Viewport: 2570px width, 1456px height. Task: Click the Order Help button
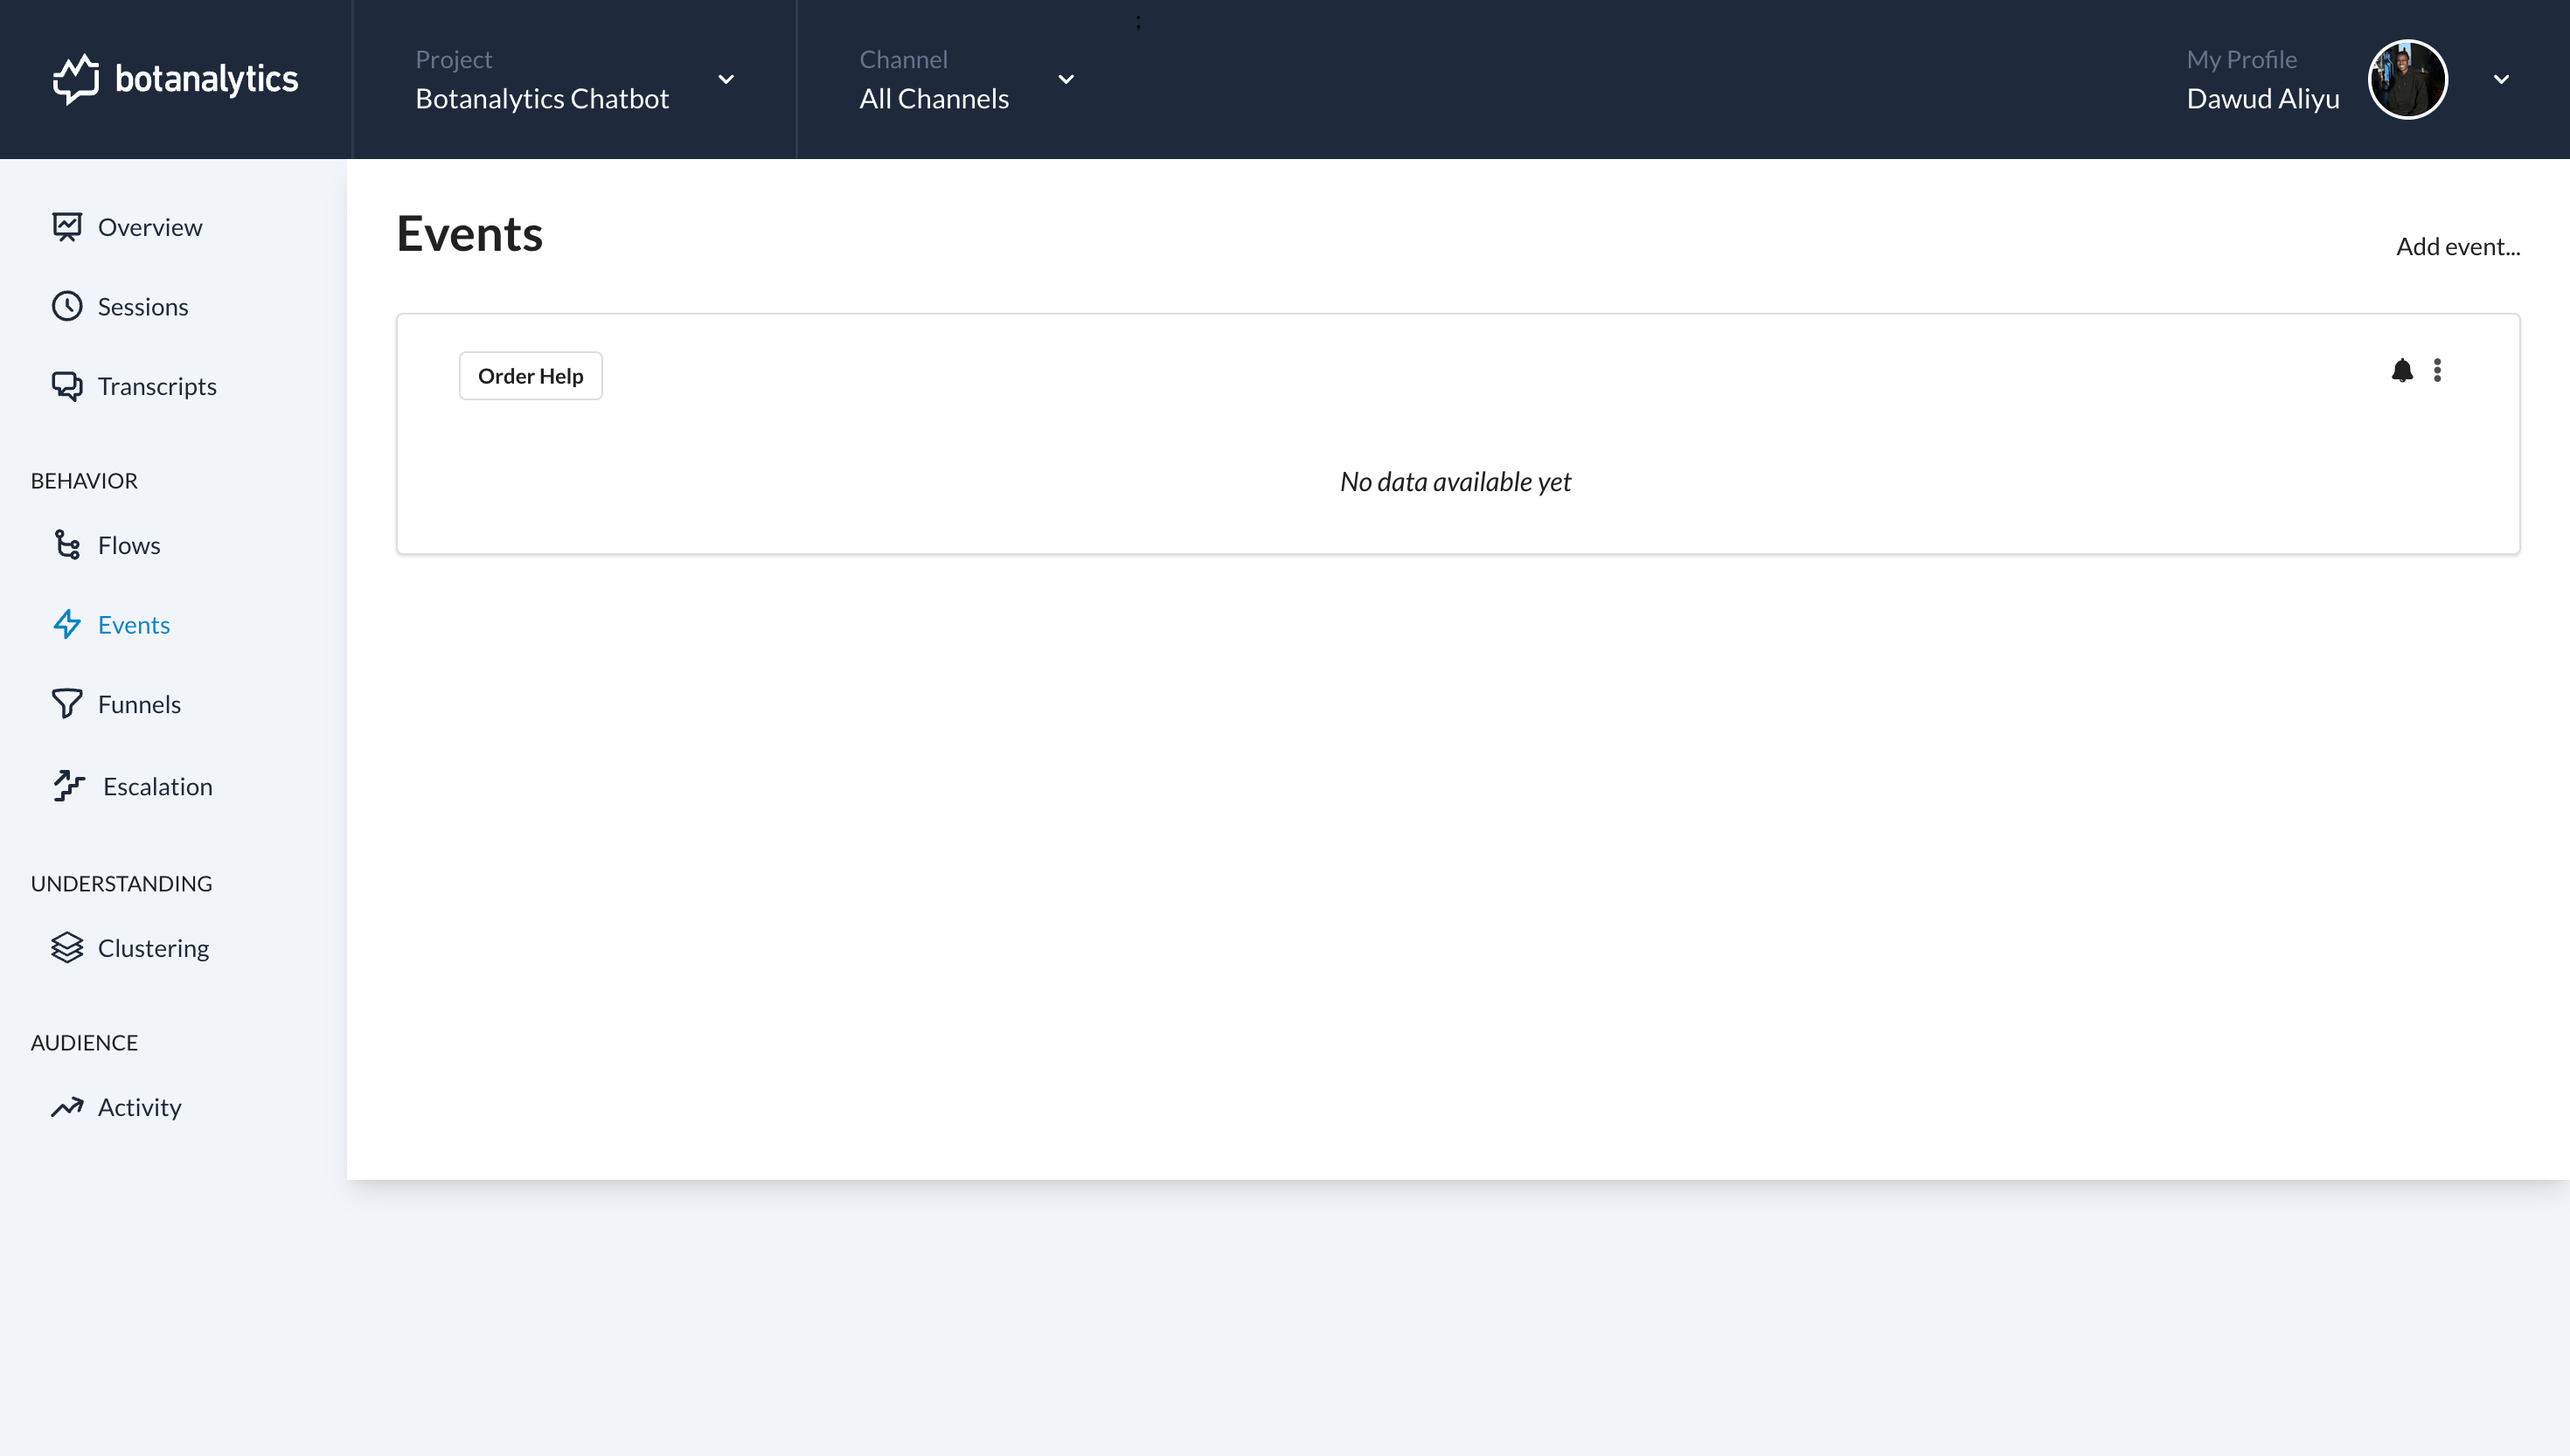[530, 374]
